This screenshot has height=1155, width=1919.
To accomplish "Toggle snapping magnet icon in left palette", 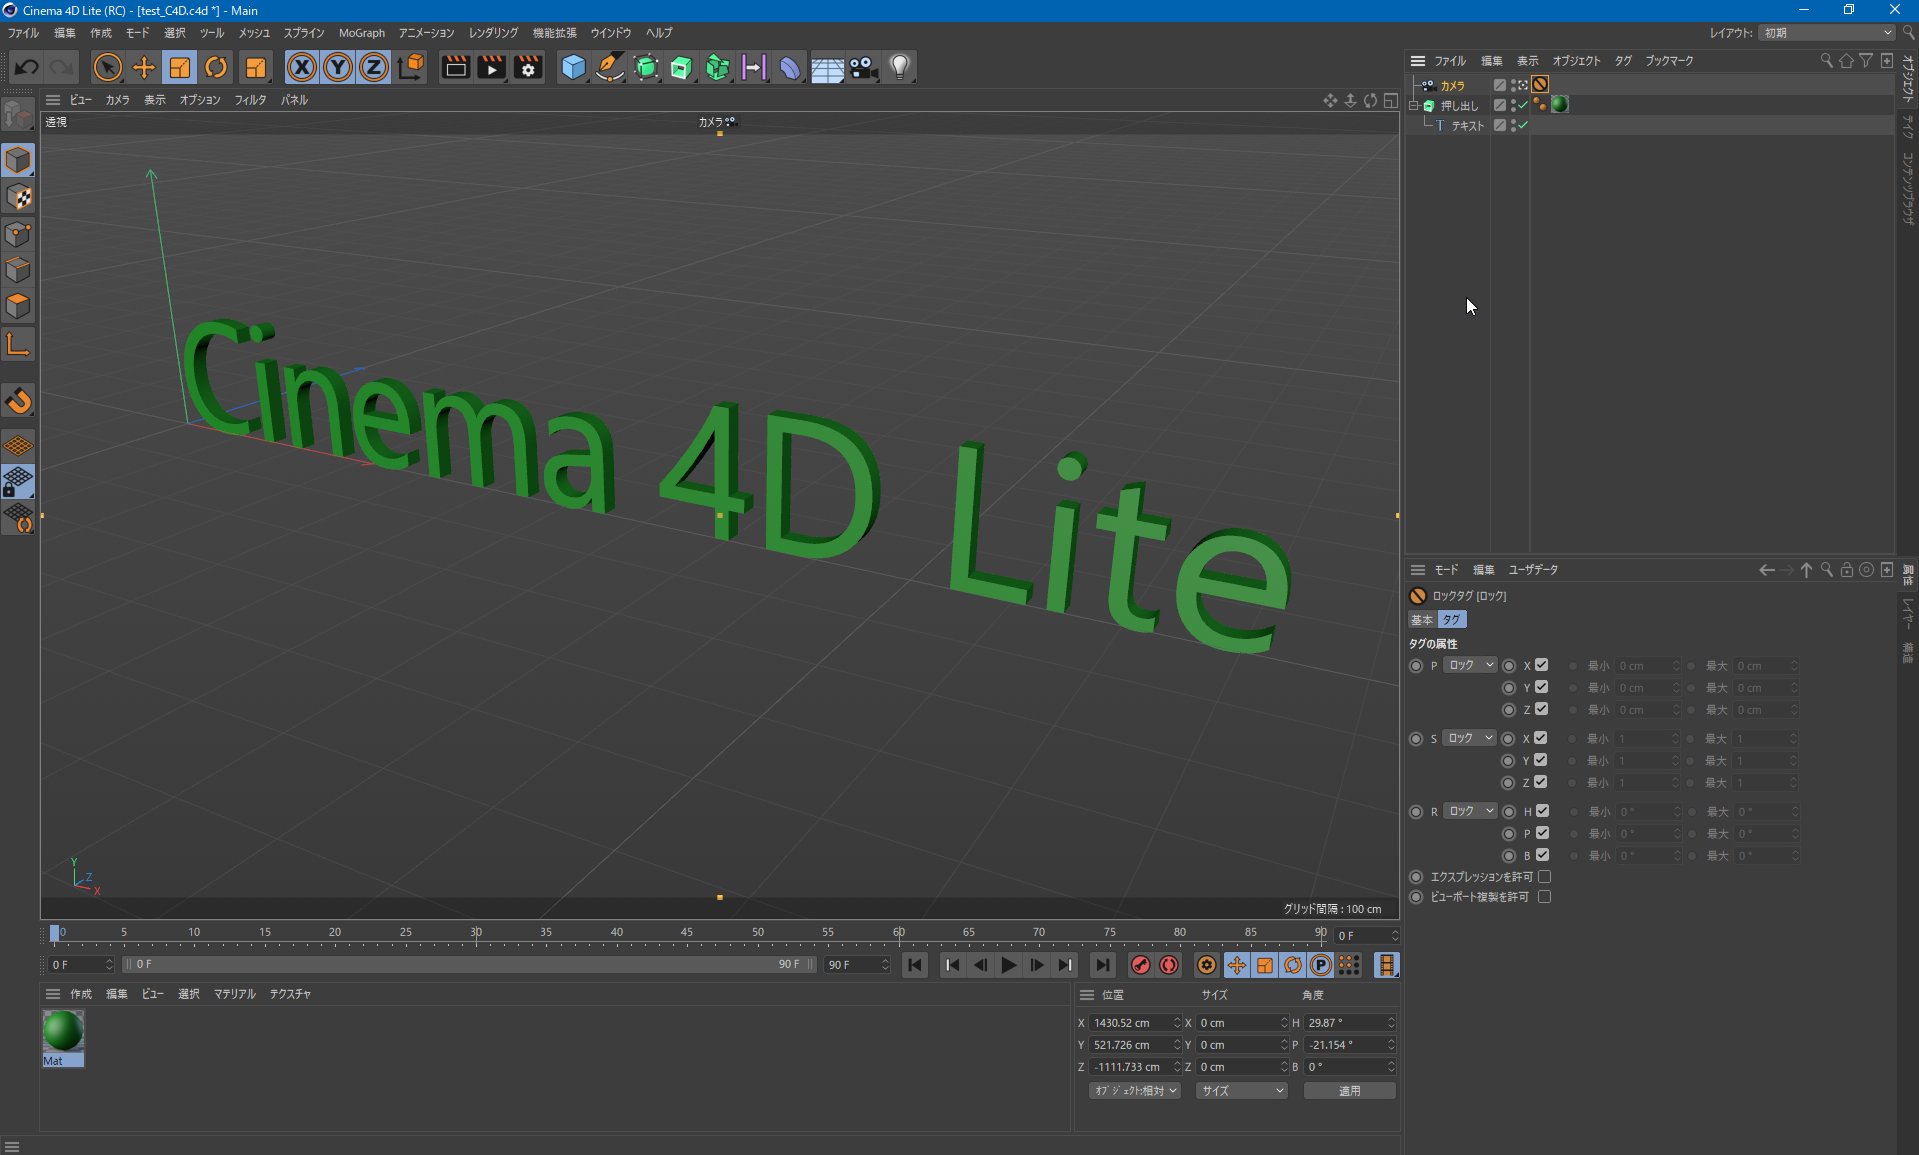I will pos(18,401).
